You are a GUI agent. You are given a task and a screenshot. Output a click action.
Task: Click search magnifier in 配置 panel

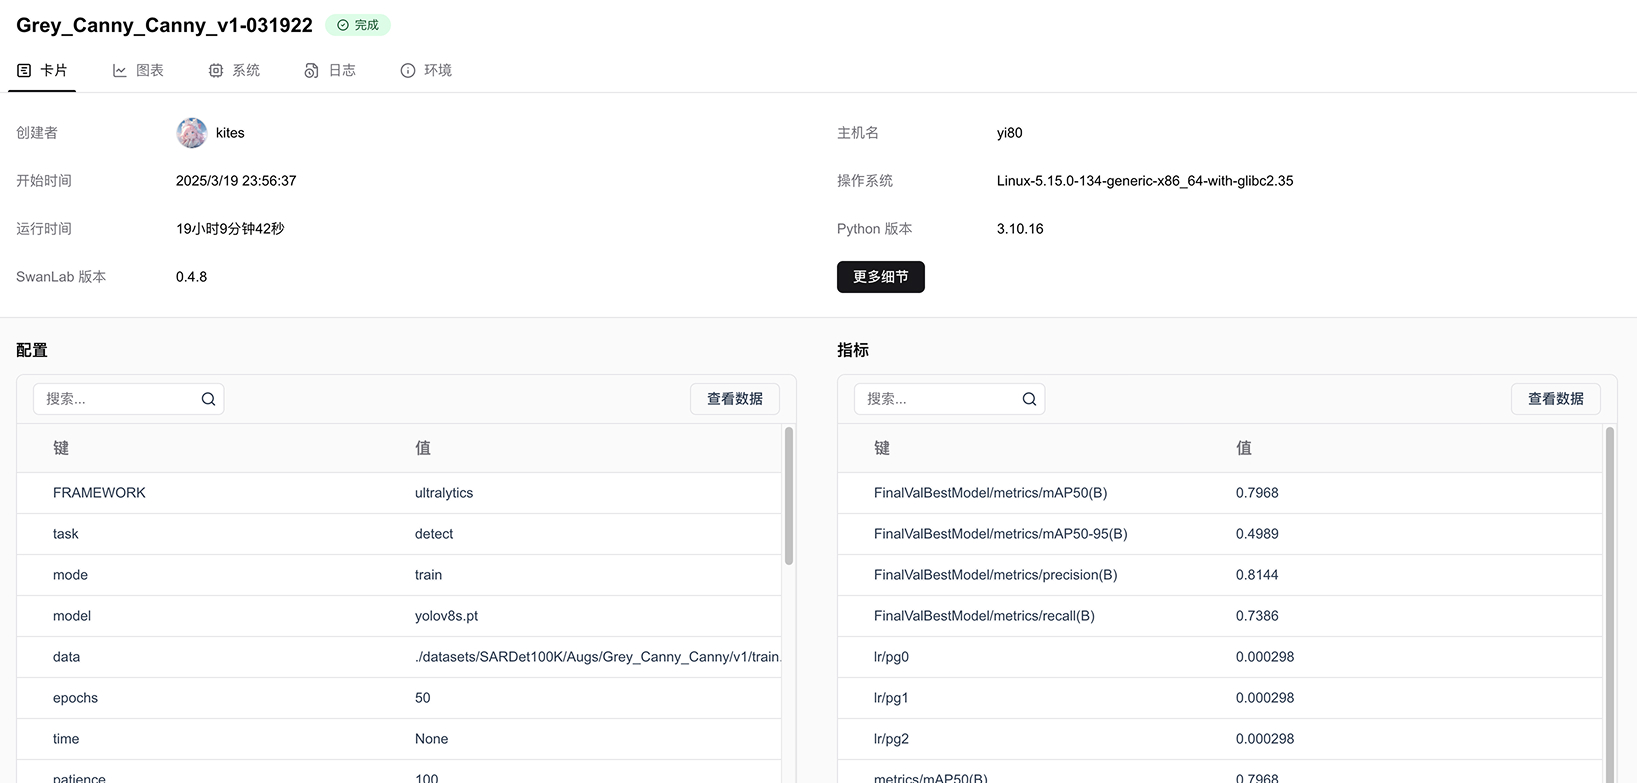208,399
